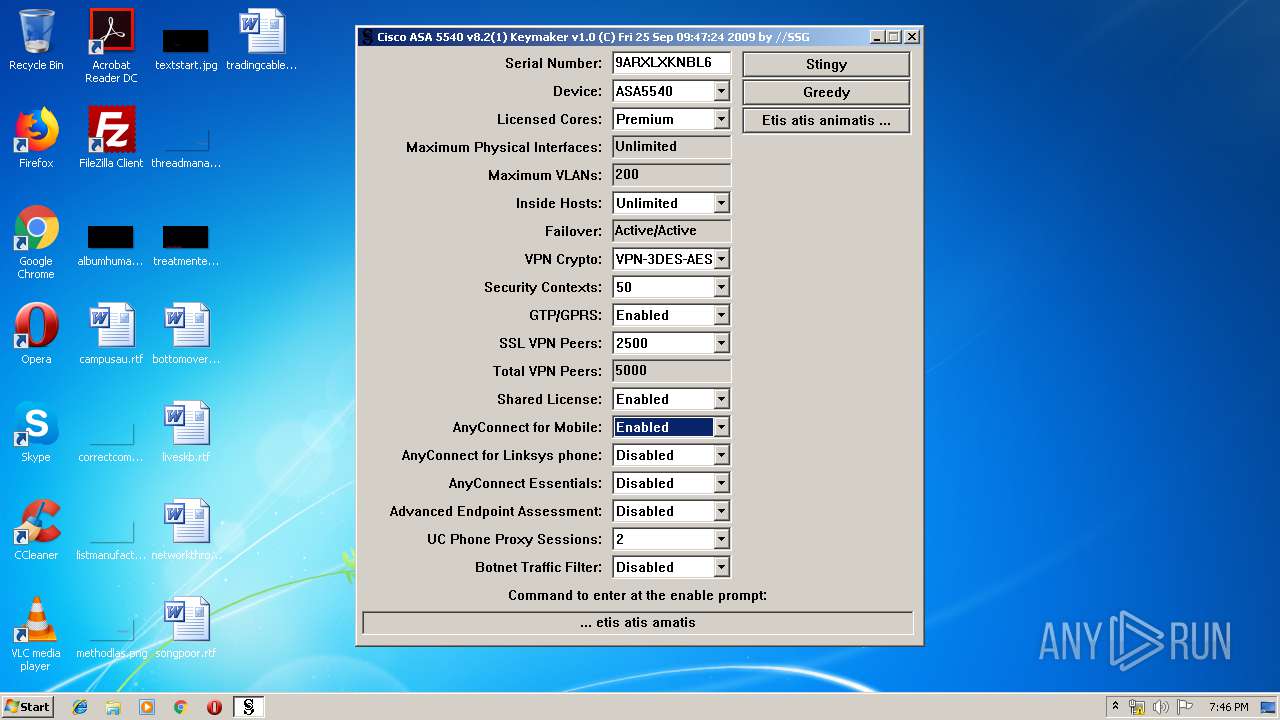Click the command output field
The width and height of the screenshot is (1280, 720).
click(638, 623)
